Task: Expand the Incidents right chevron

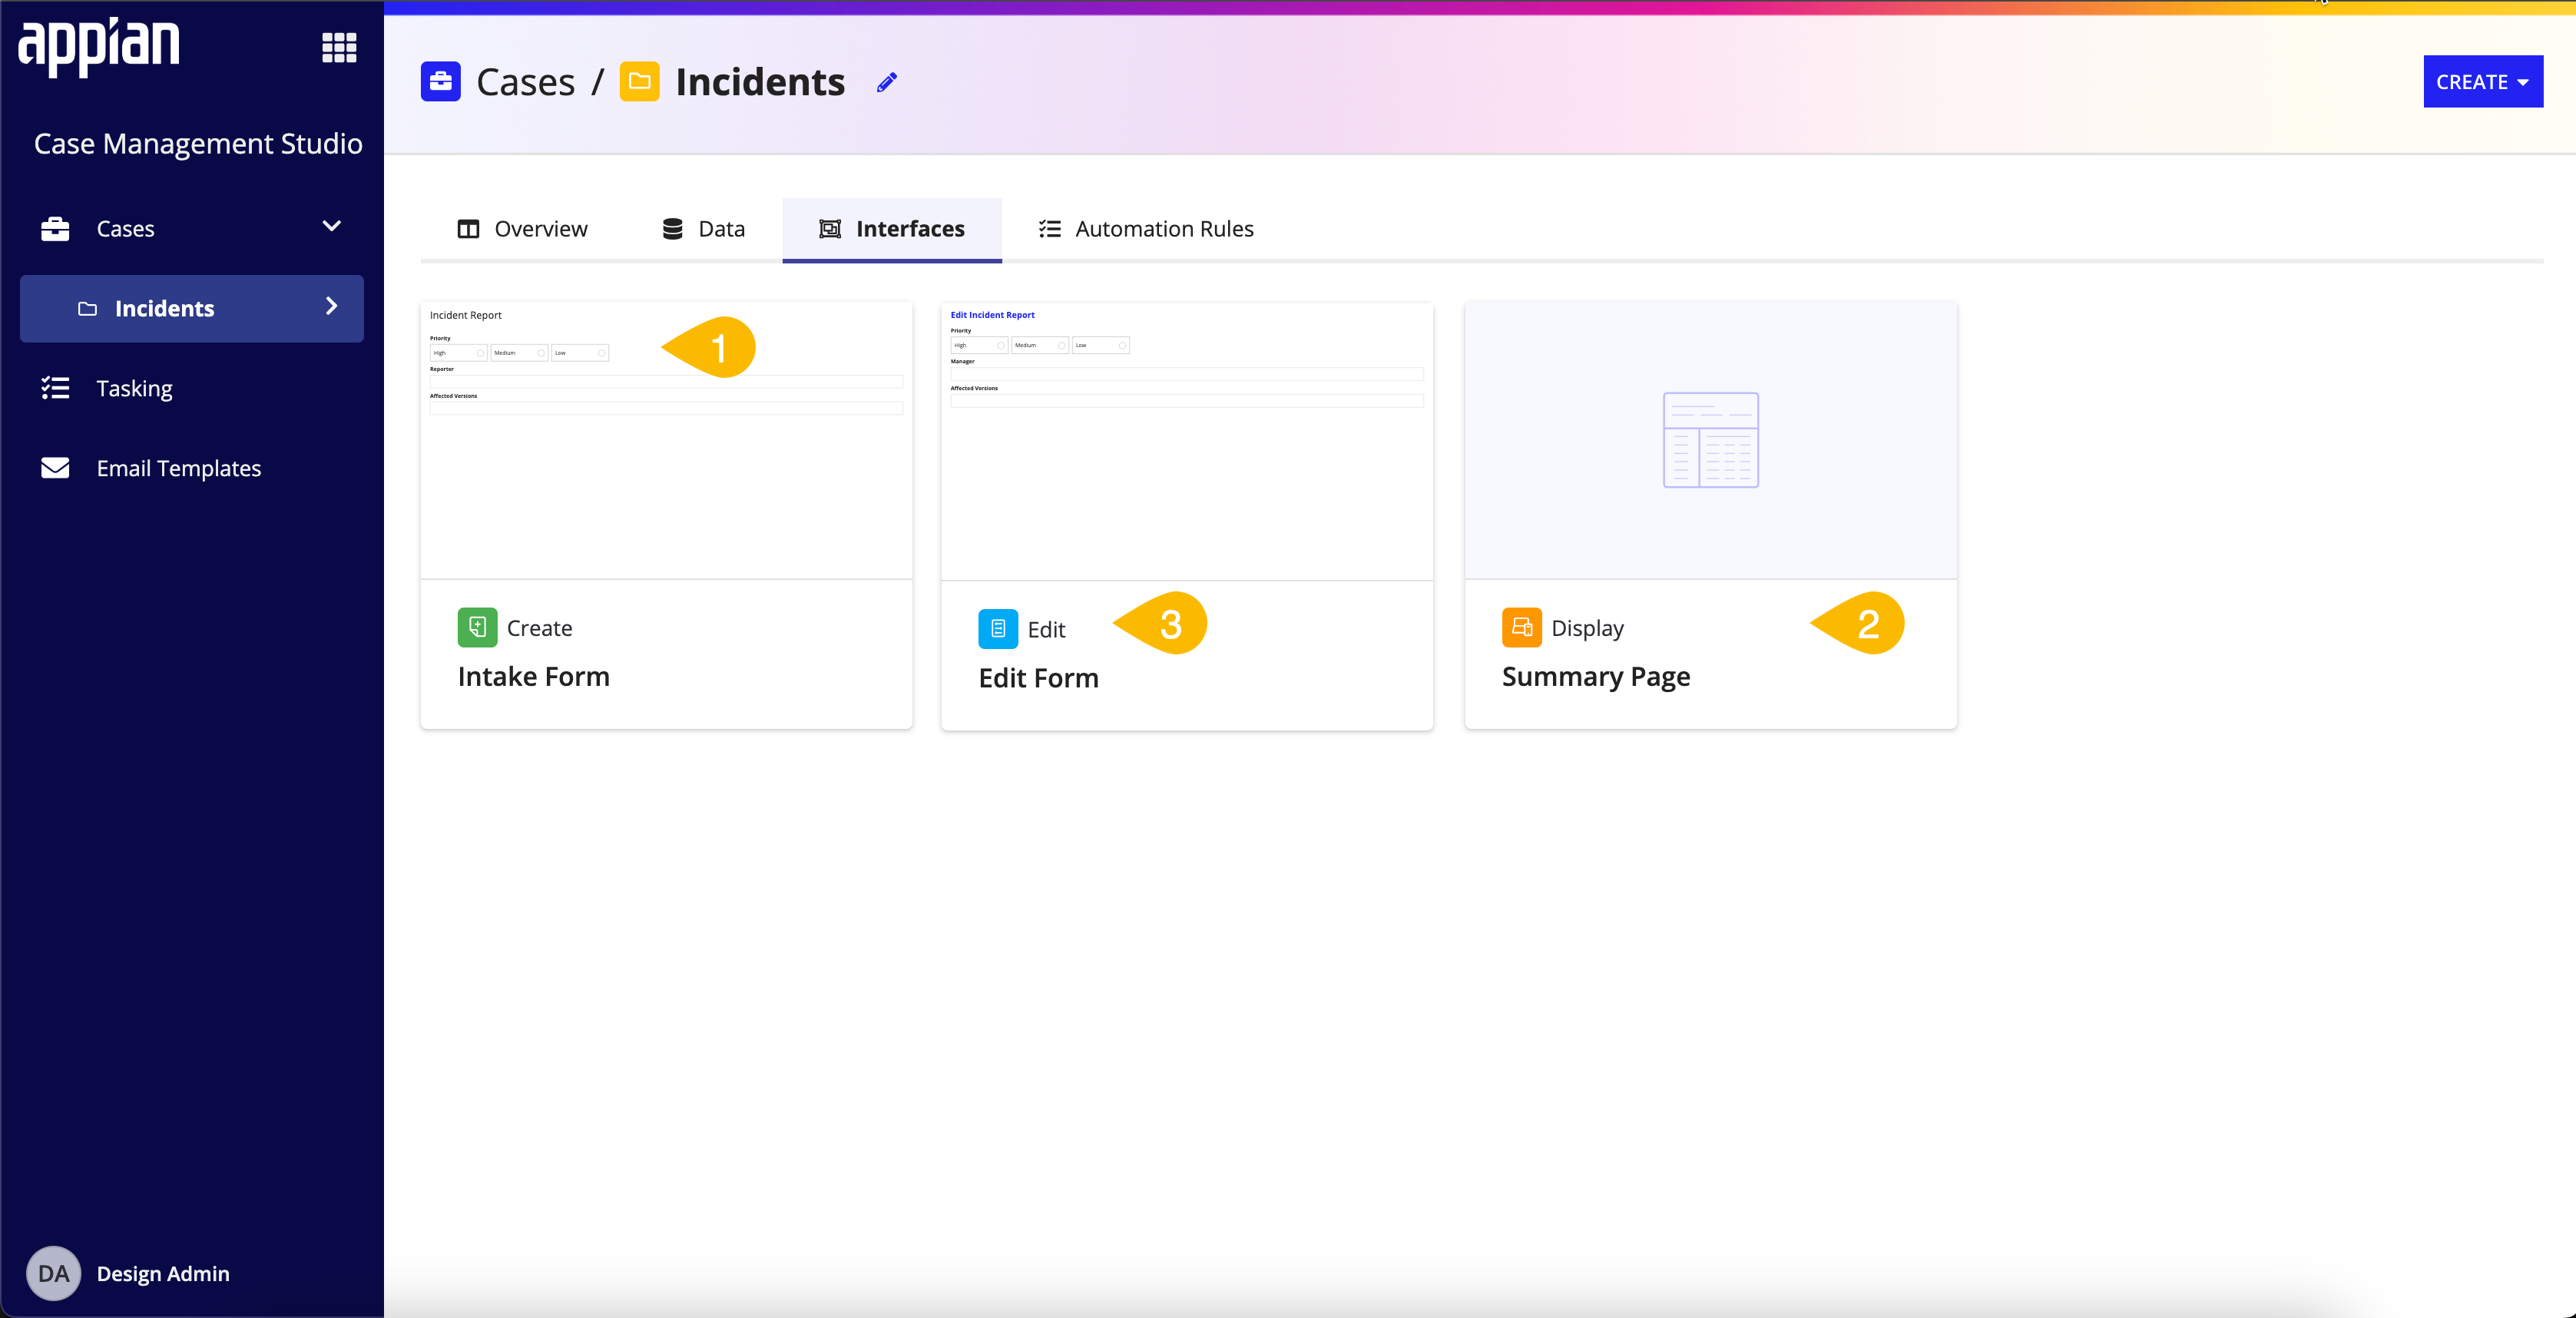Action: [x=332, y=306]
